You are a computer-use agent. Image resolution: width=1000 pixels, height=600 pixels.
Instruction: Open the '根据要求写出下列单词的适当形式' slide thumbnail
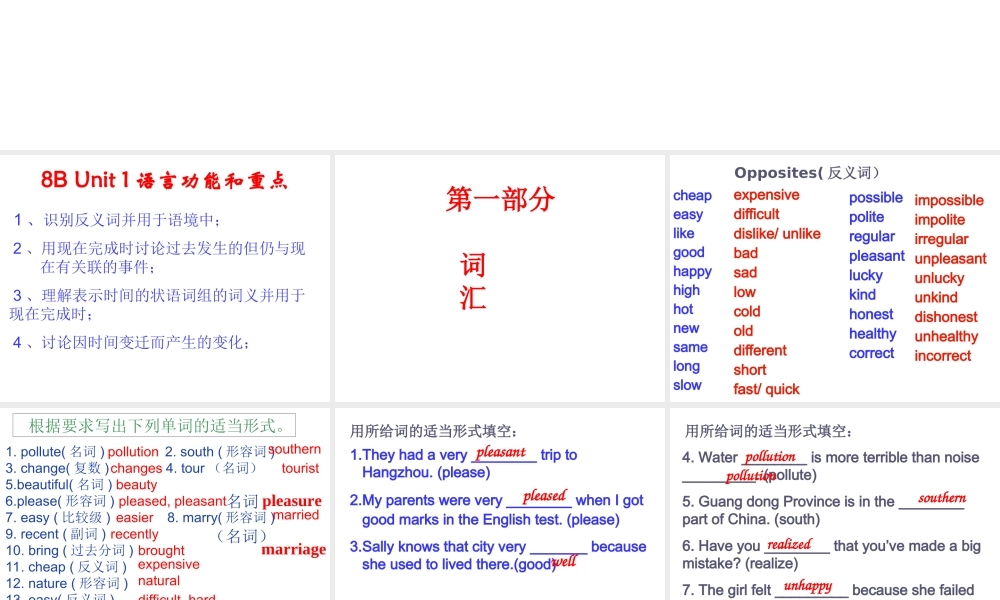(x=165, y=504)
